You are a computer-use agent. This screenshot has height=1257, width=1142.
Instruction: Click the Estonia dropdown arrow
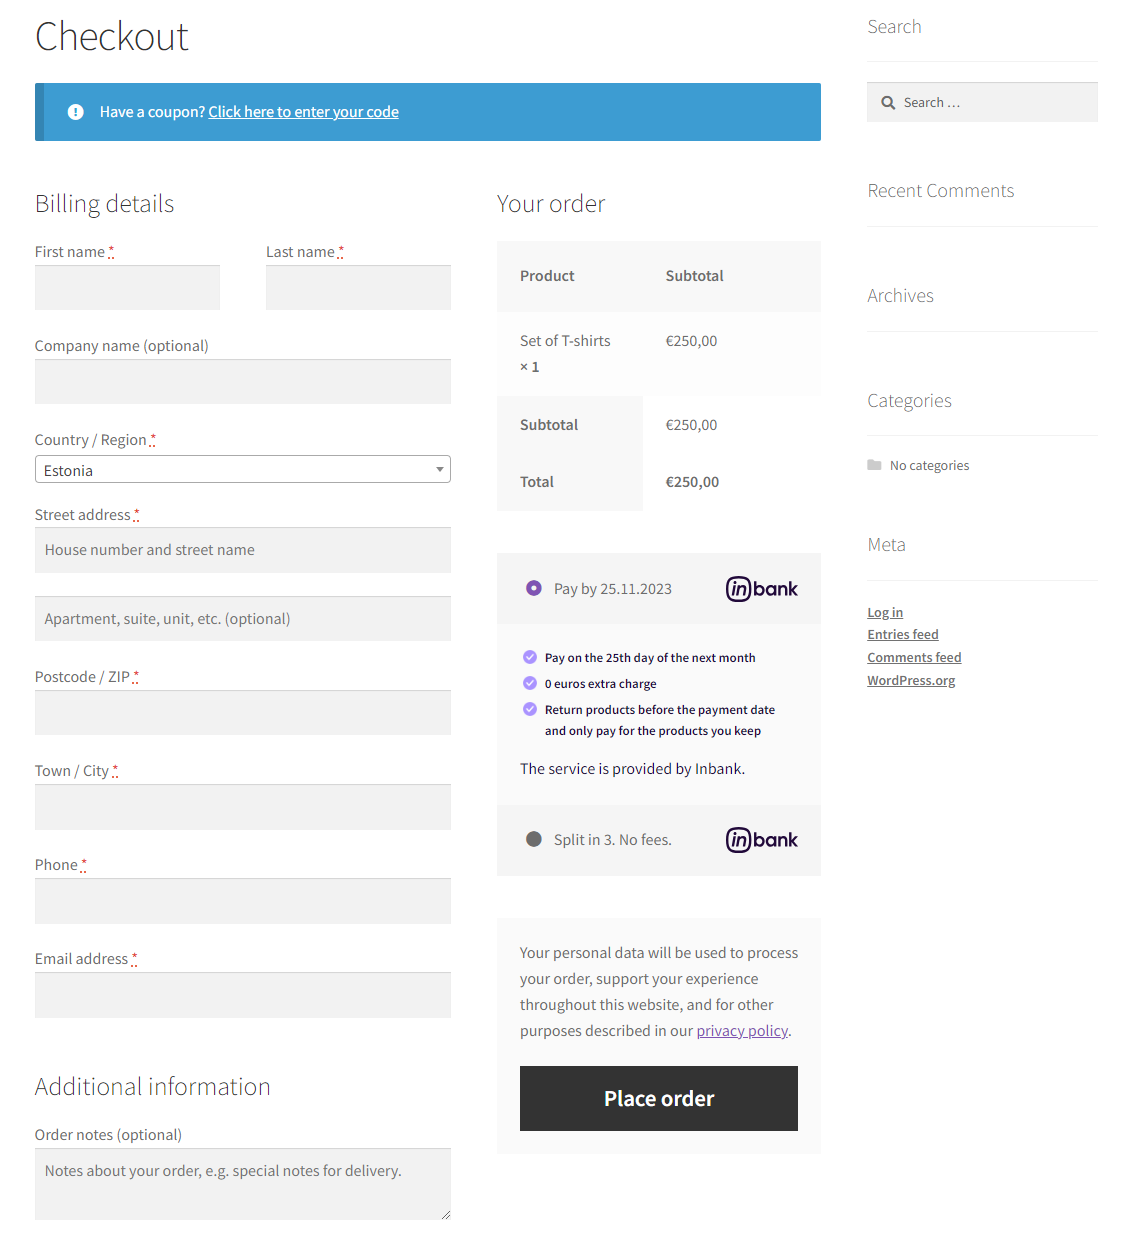pos(439,470)
